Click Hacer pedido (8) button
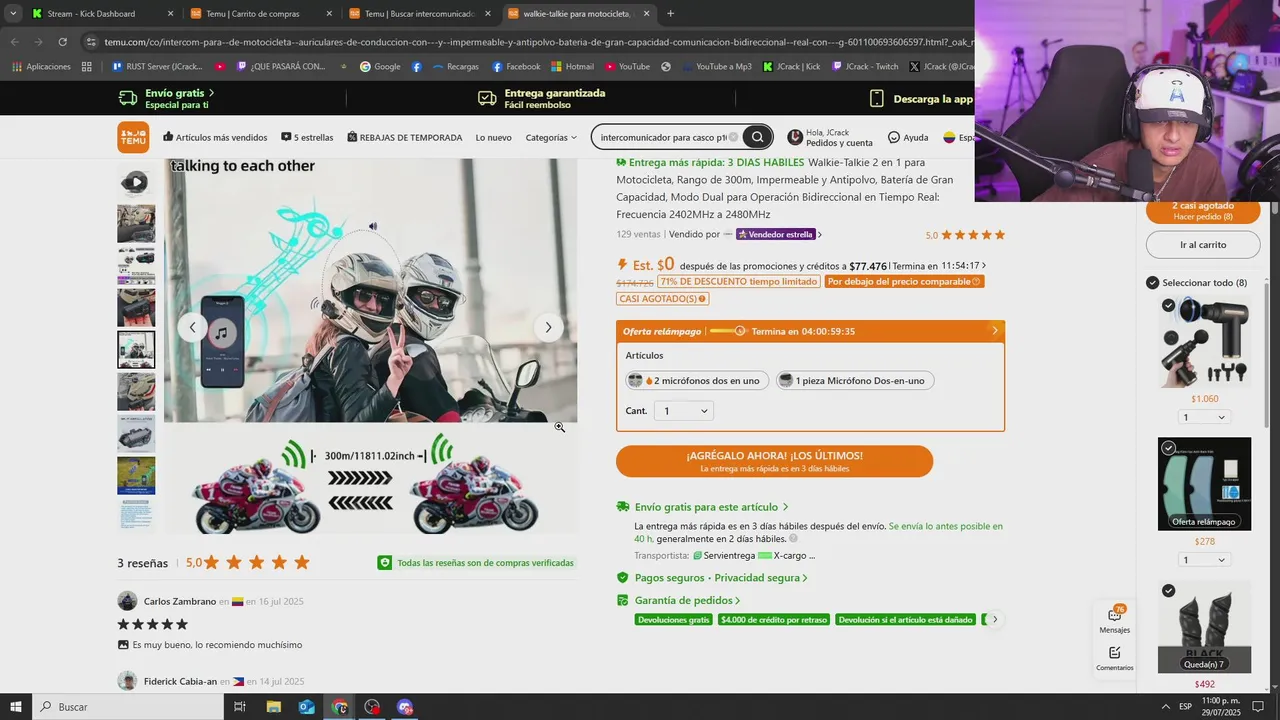This screenshot has width=1280, height=720. 1203,212
